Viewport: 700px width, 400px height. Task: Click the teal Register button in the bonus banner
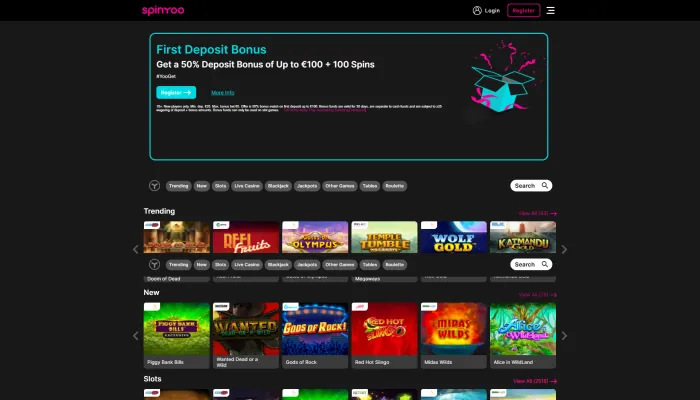pos(176,92)
